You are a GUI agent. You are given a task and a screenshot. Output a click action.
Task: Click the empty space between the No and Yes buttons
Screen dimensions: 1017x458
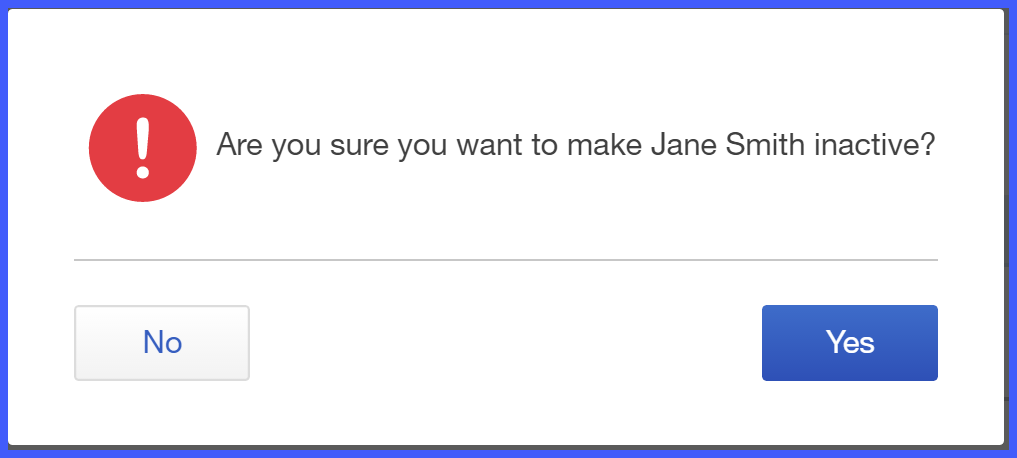pyautogui.click(x=506, y=343)
